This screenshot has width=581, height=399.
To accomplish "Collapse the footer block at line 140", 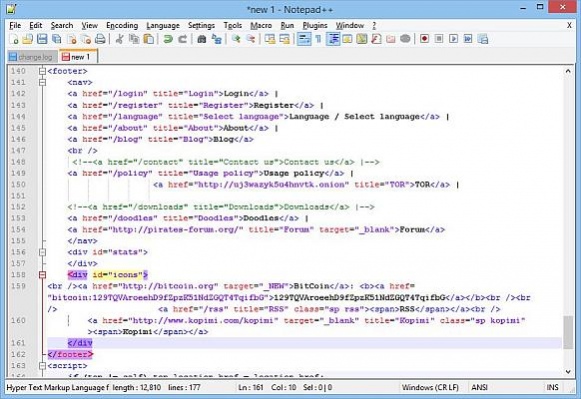I will 42,71.
